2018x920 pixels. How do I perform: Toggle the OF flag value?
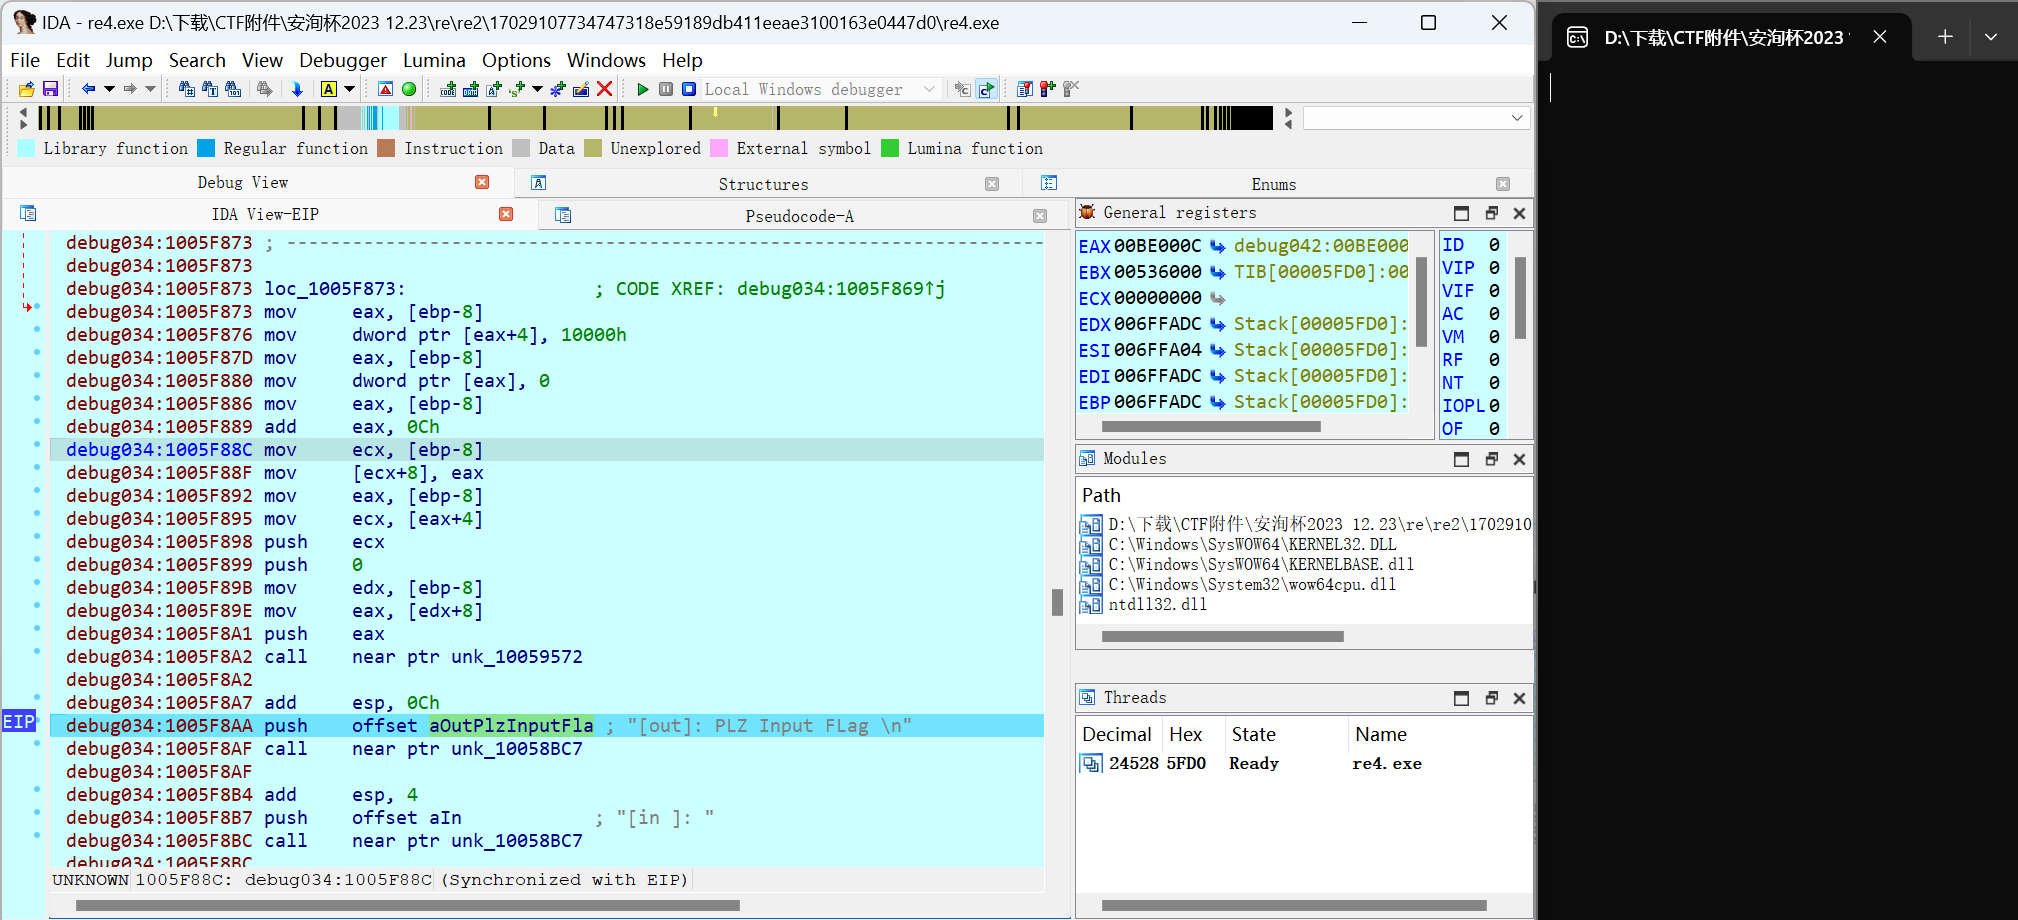click(x=1494, y=428)
